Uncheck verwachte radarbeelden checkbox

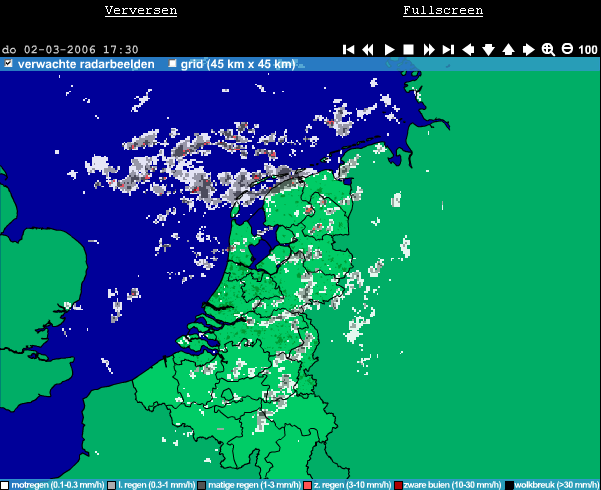click(8, 63)
